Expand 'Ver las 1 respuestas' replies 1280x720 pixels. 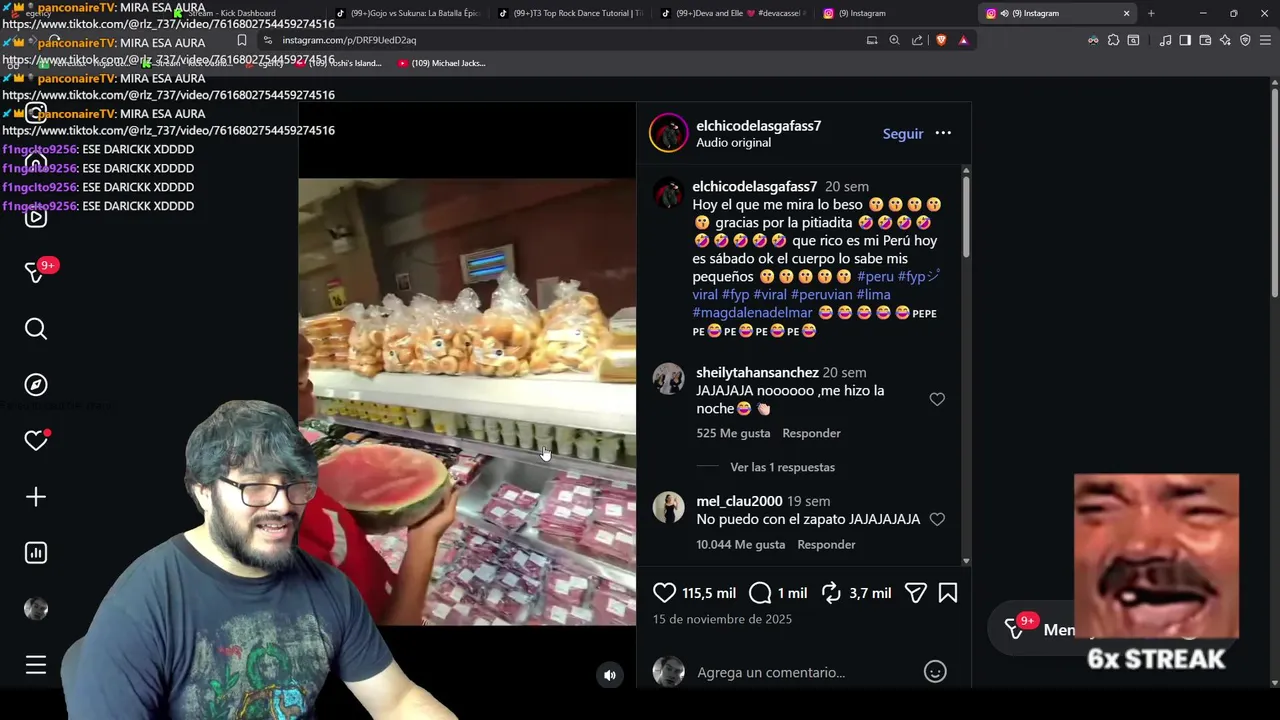(782, 467)
